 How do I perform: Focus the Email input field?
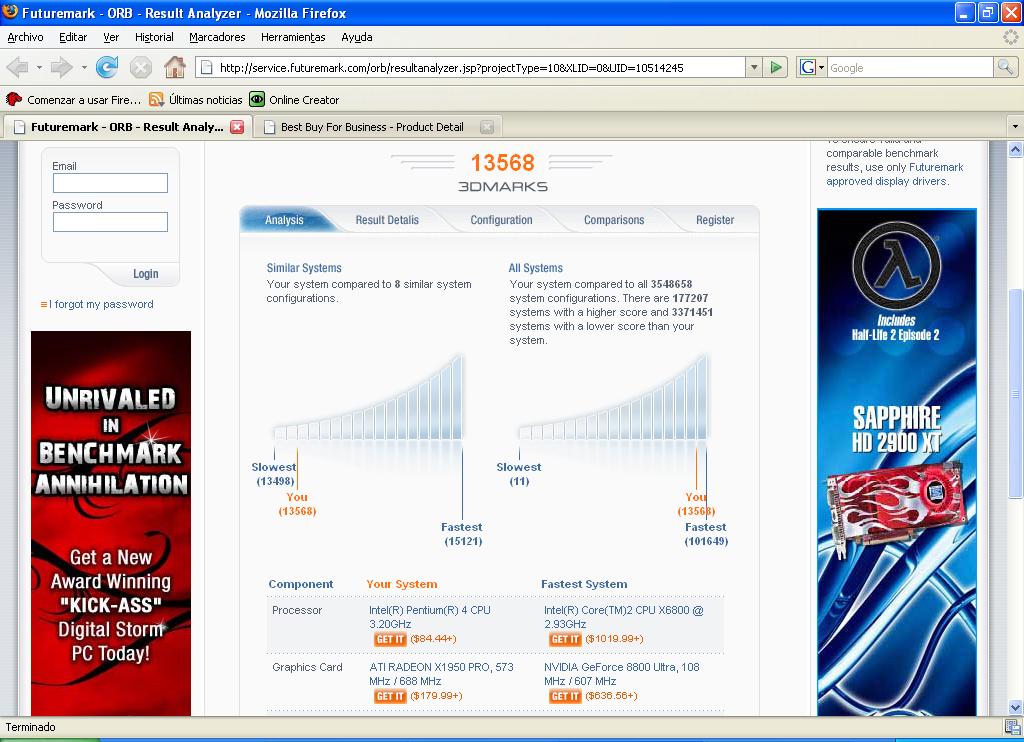click(110, 183)
